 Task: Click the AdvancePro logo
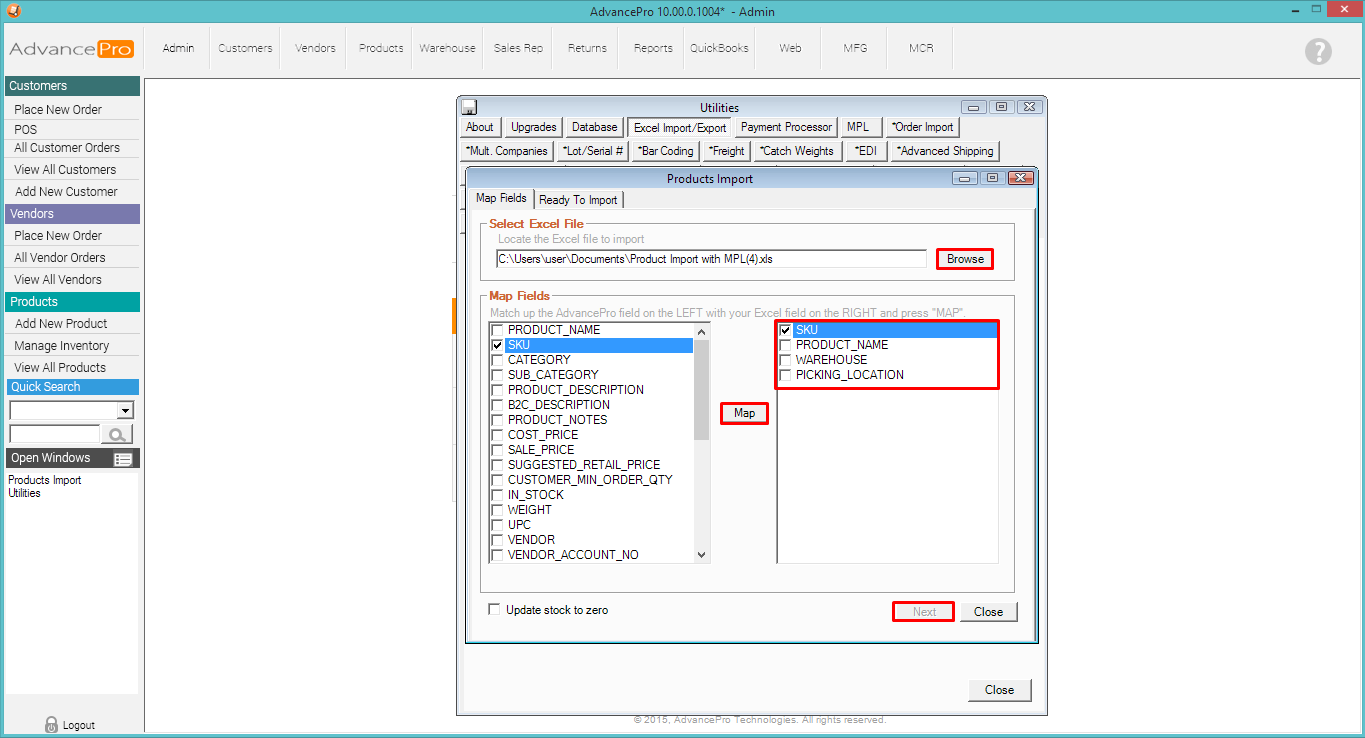(x=71, y=49)
